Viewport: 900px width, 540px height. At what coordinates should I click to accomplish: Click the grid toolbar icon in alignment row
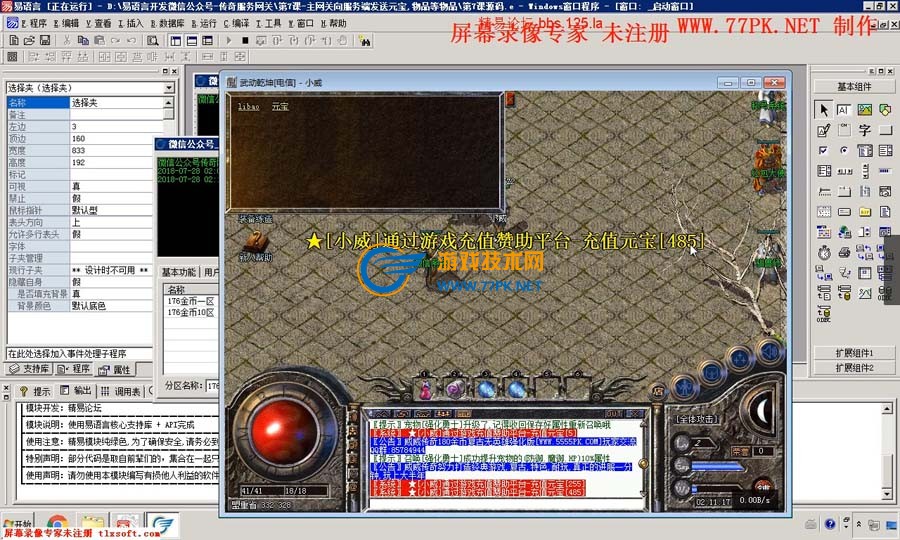pos(12,56)
